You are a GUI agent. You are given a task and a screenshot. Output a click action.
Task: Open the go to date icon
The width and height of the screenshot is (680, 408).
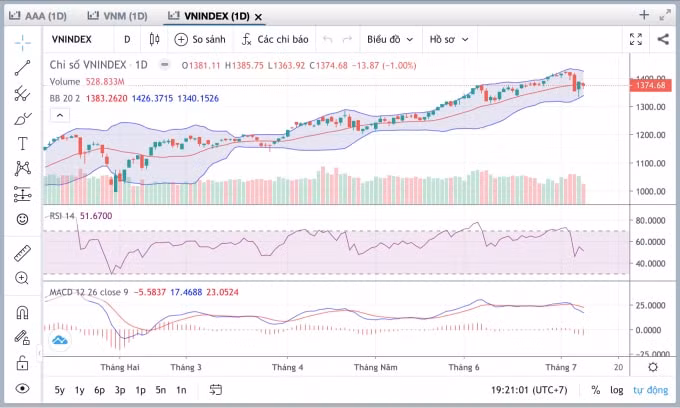216,390
